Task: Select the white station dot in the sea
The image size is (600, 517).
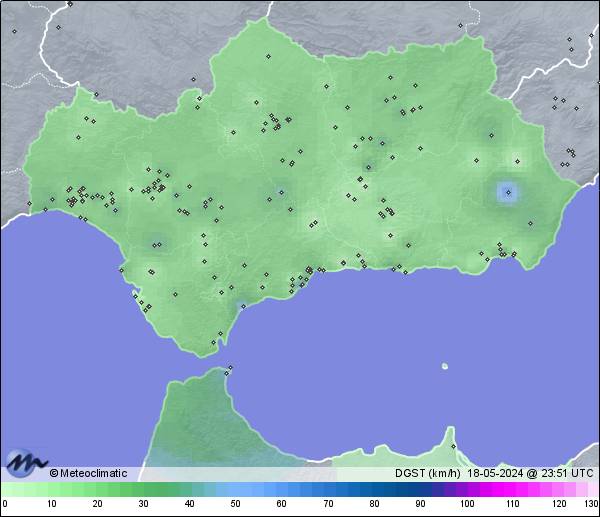Action: click(444, 366)
